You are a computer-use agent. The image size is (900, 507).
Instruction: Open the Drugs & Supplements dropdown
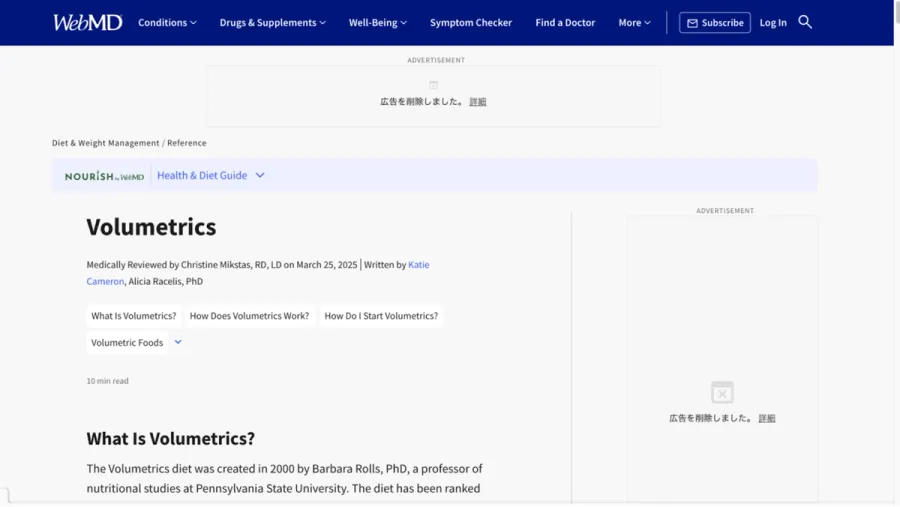tap(273, 22)
